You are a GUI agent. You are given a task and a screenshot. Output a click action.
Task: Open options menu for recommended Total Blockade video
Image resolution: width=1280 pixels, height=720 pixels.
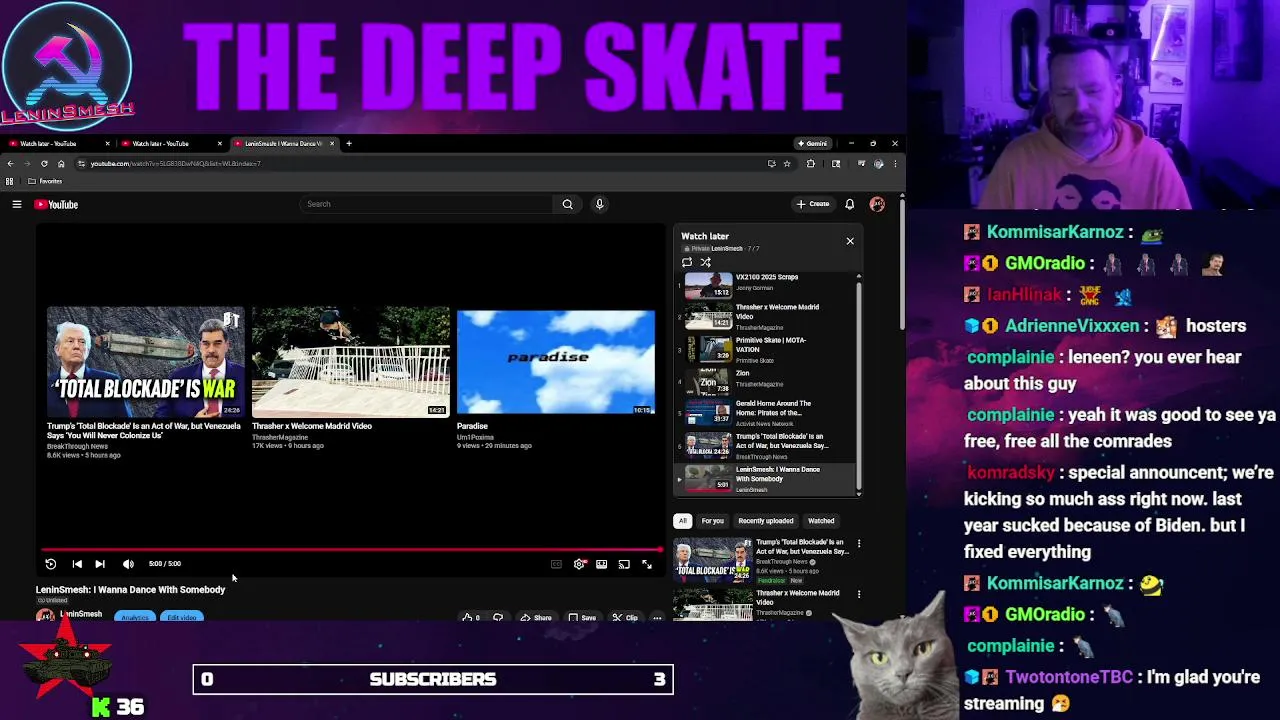(859, 544)
